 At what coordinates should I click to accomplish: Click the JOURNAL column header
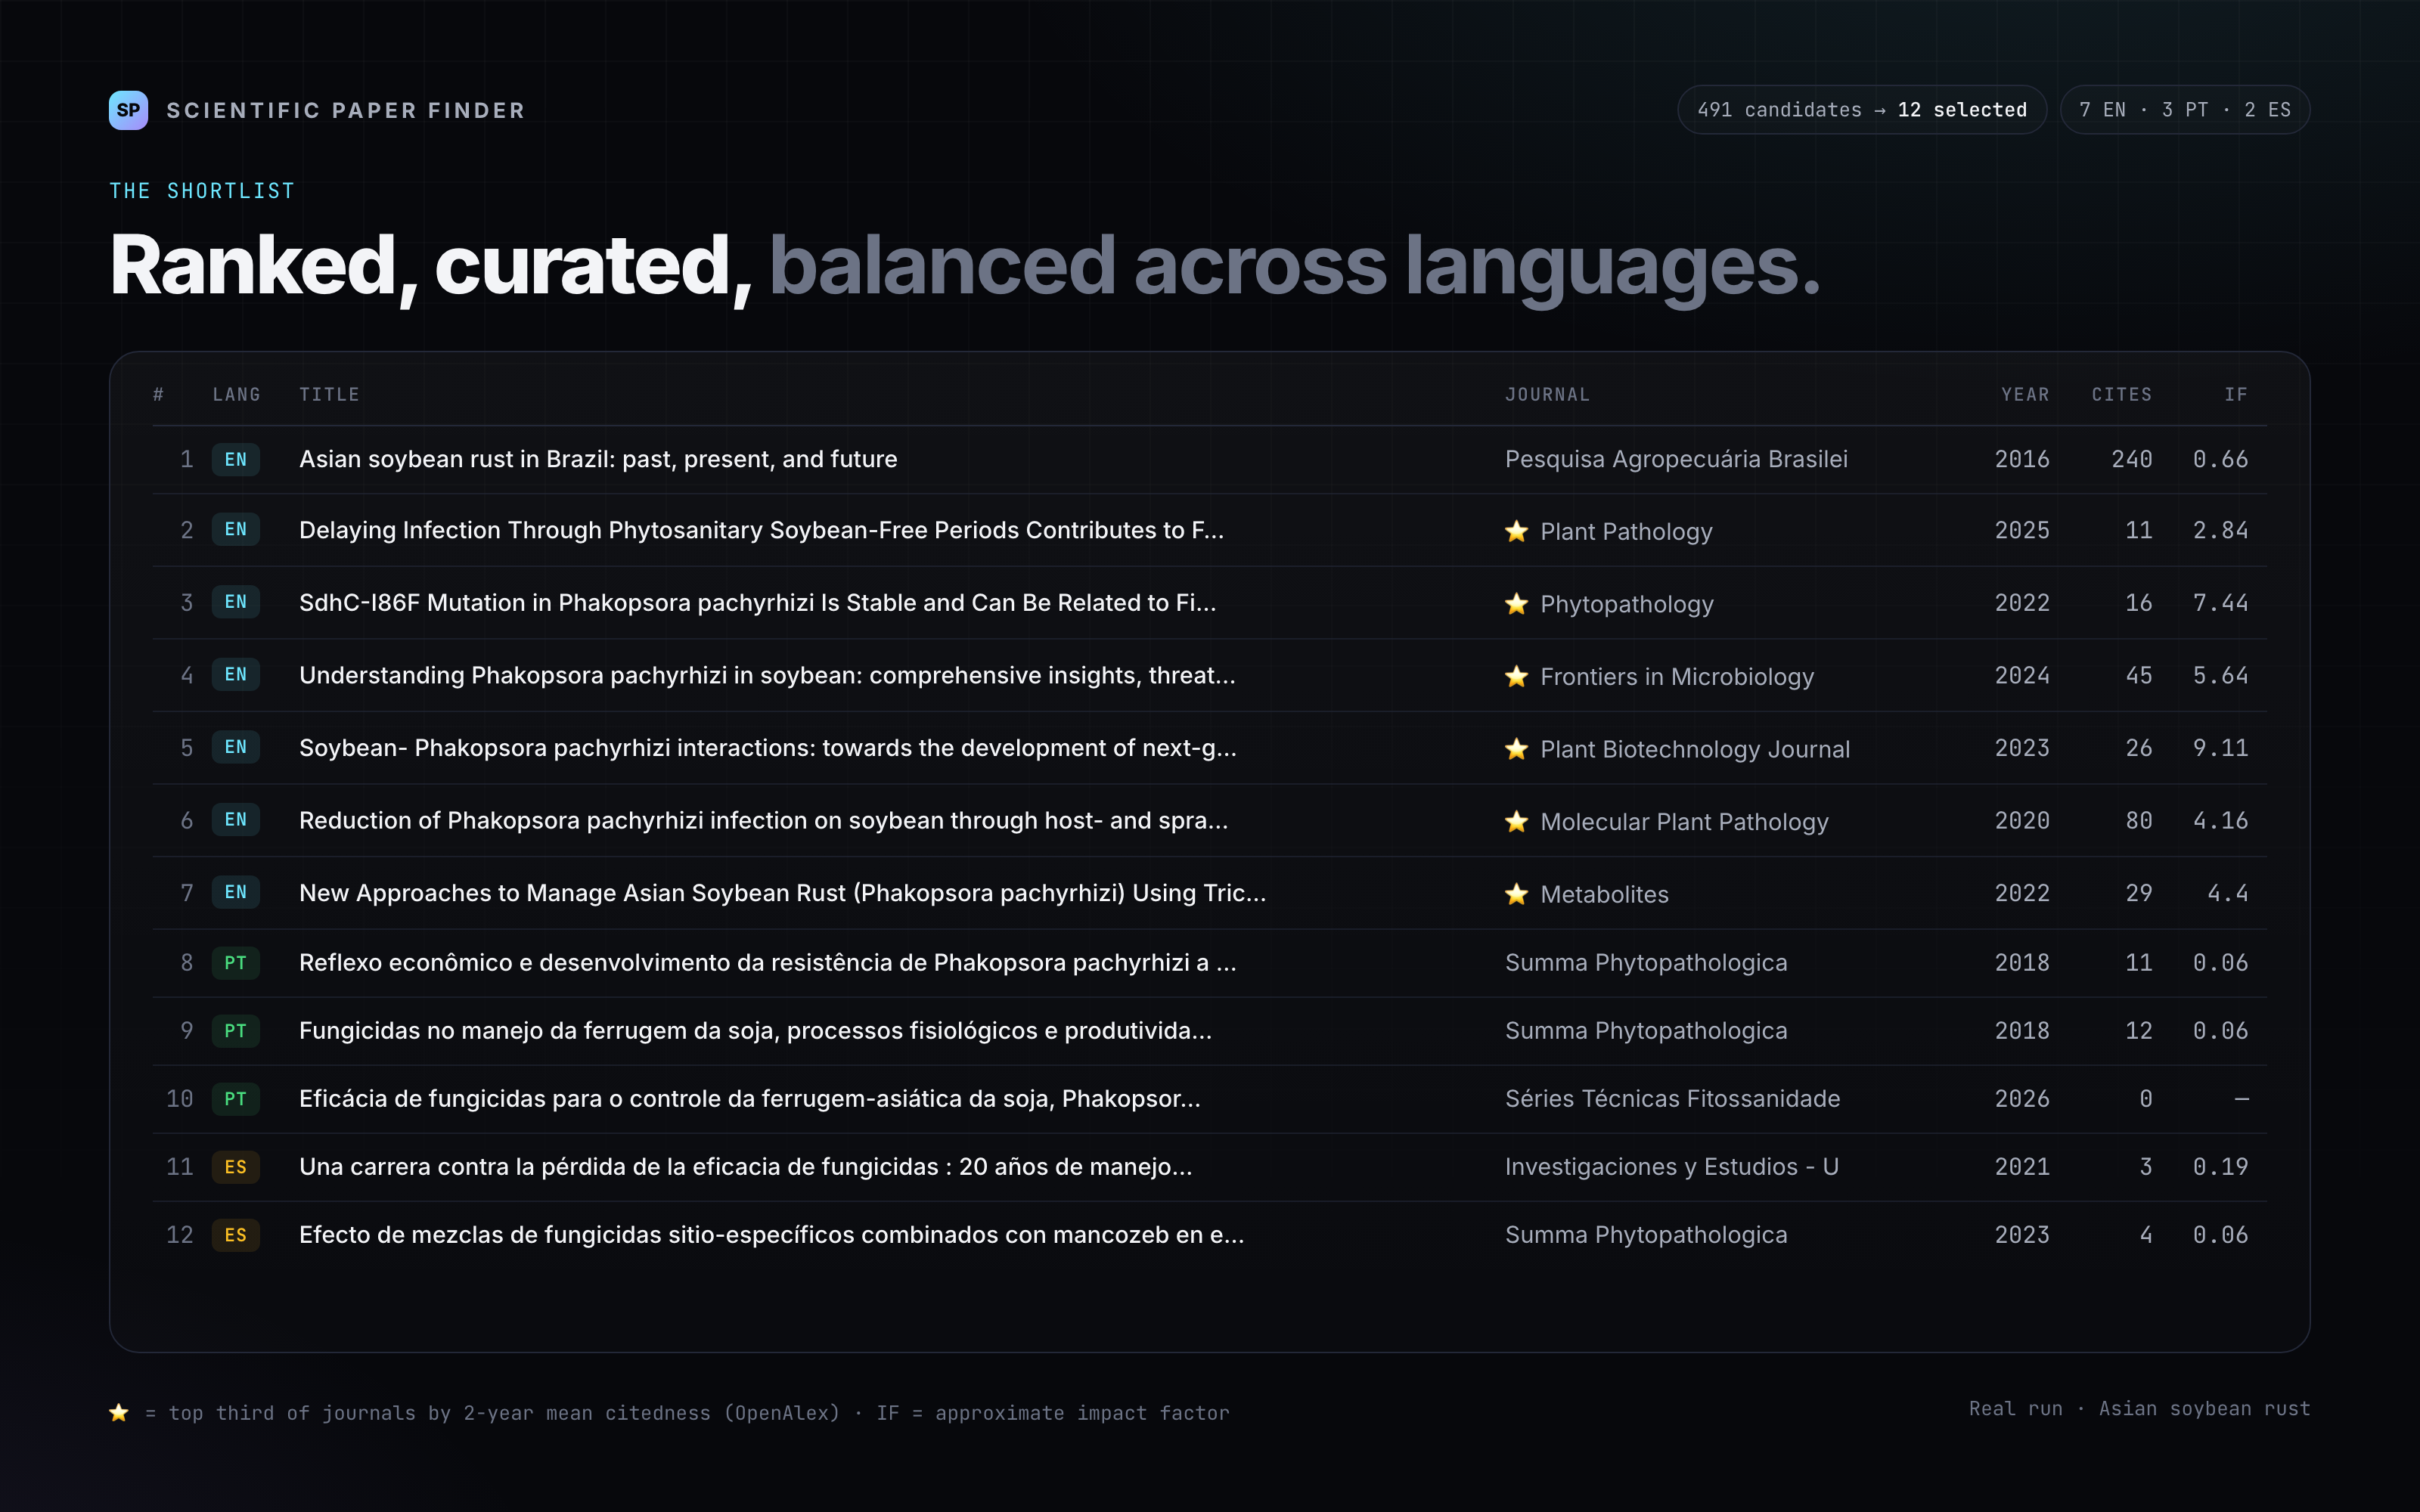(x=1547, y=395)
